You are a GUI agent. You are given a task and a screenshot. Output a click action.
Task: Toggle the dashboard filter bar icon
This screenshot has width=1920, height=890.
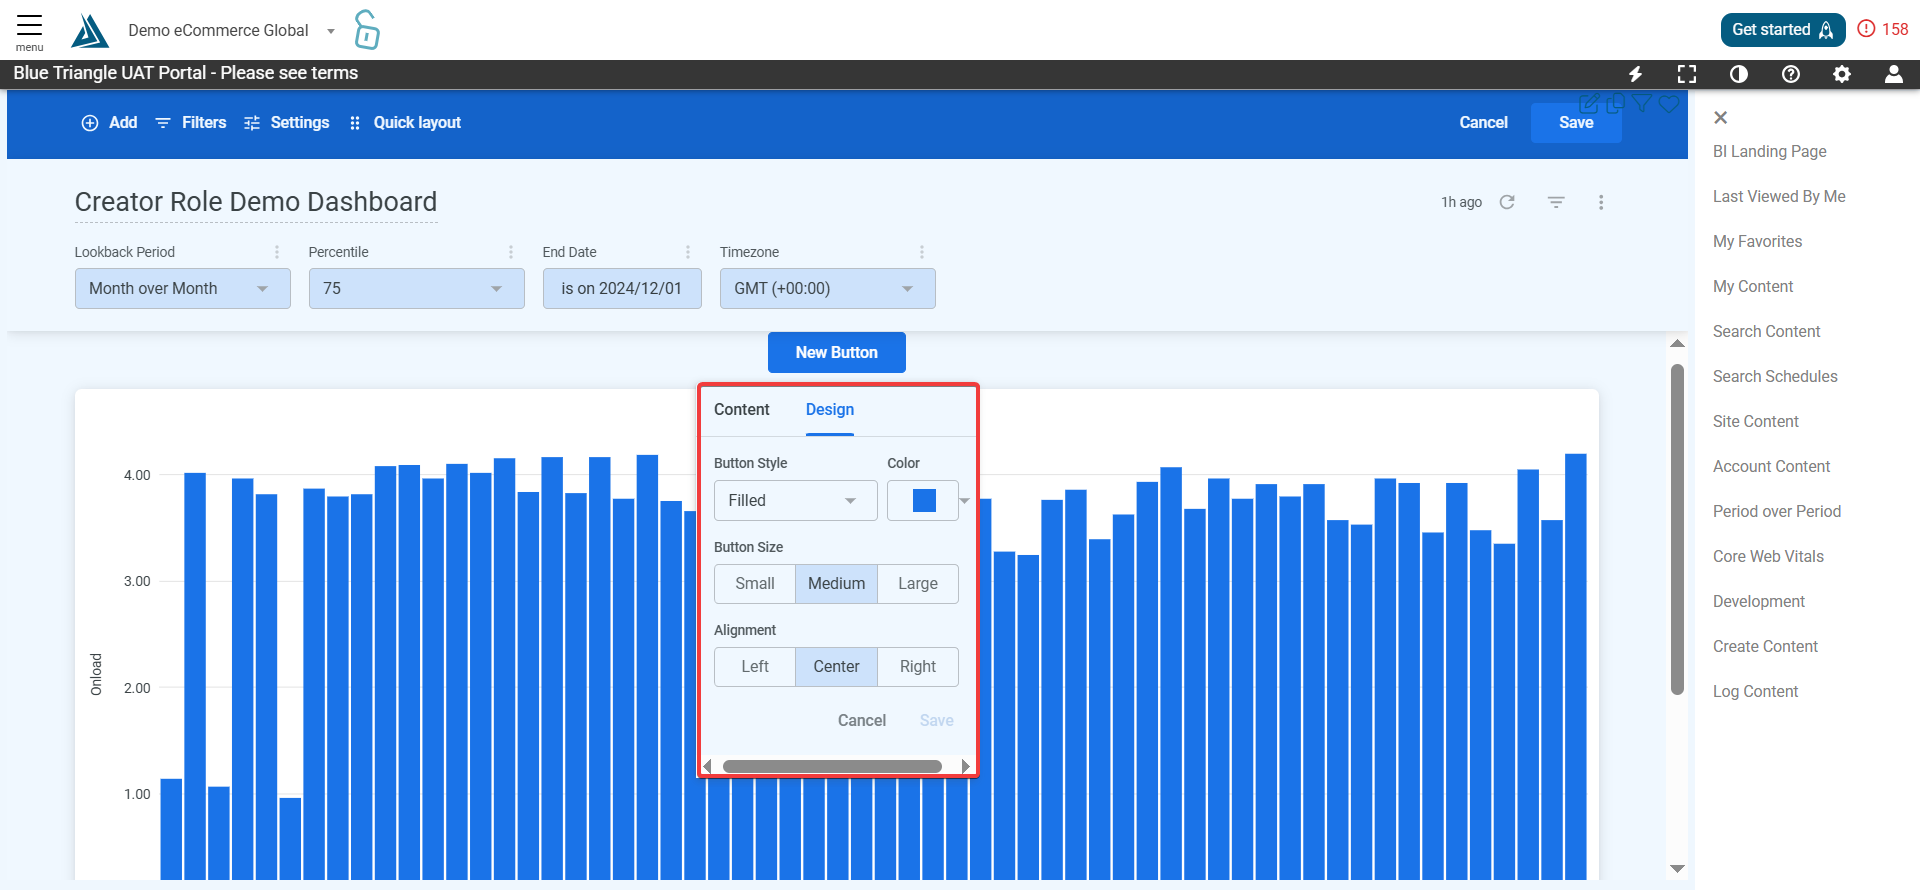[x=1556, y=202]
